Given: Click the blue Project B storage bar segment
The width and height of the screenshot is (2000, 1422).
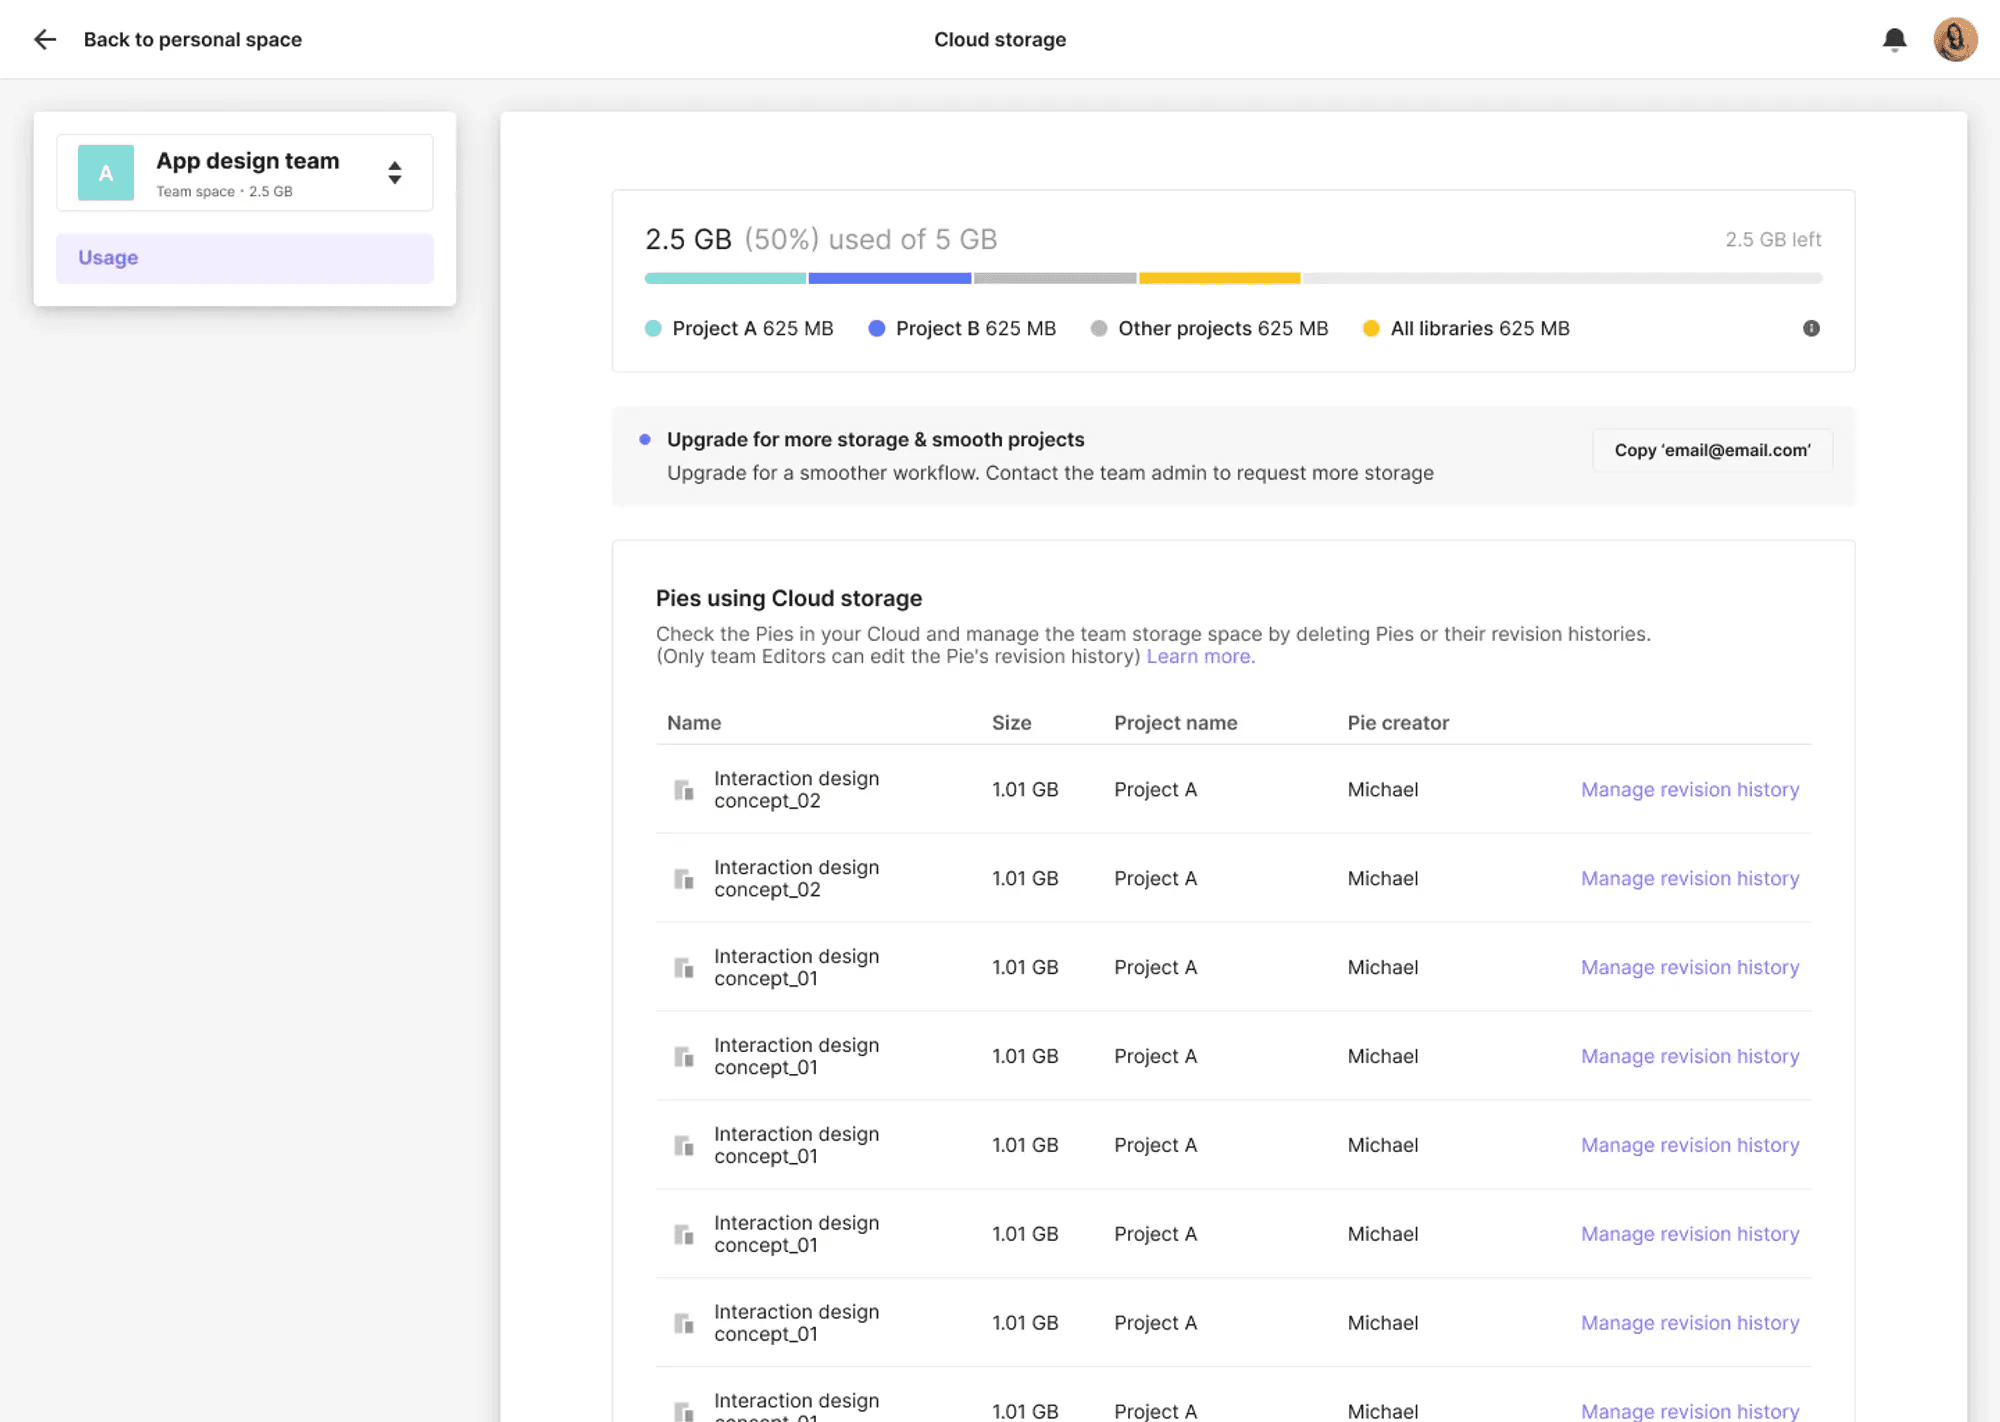Looking at the screenshot, I should [x=889, y=278].
